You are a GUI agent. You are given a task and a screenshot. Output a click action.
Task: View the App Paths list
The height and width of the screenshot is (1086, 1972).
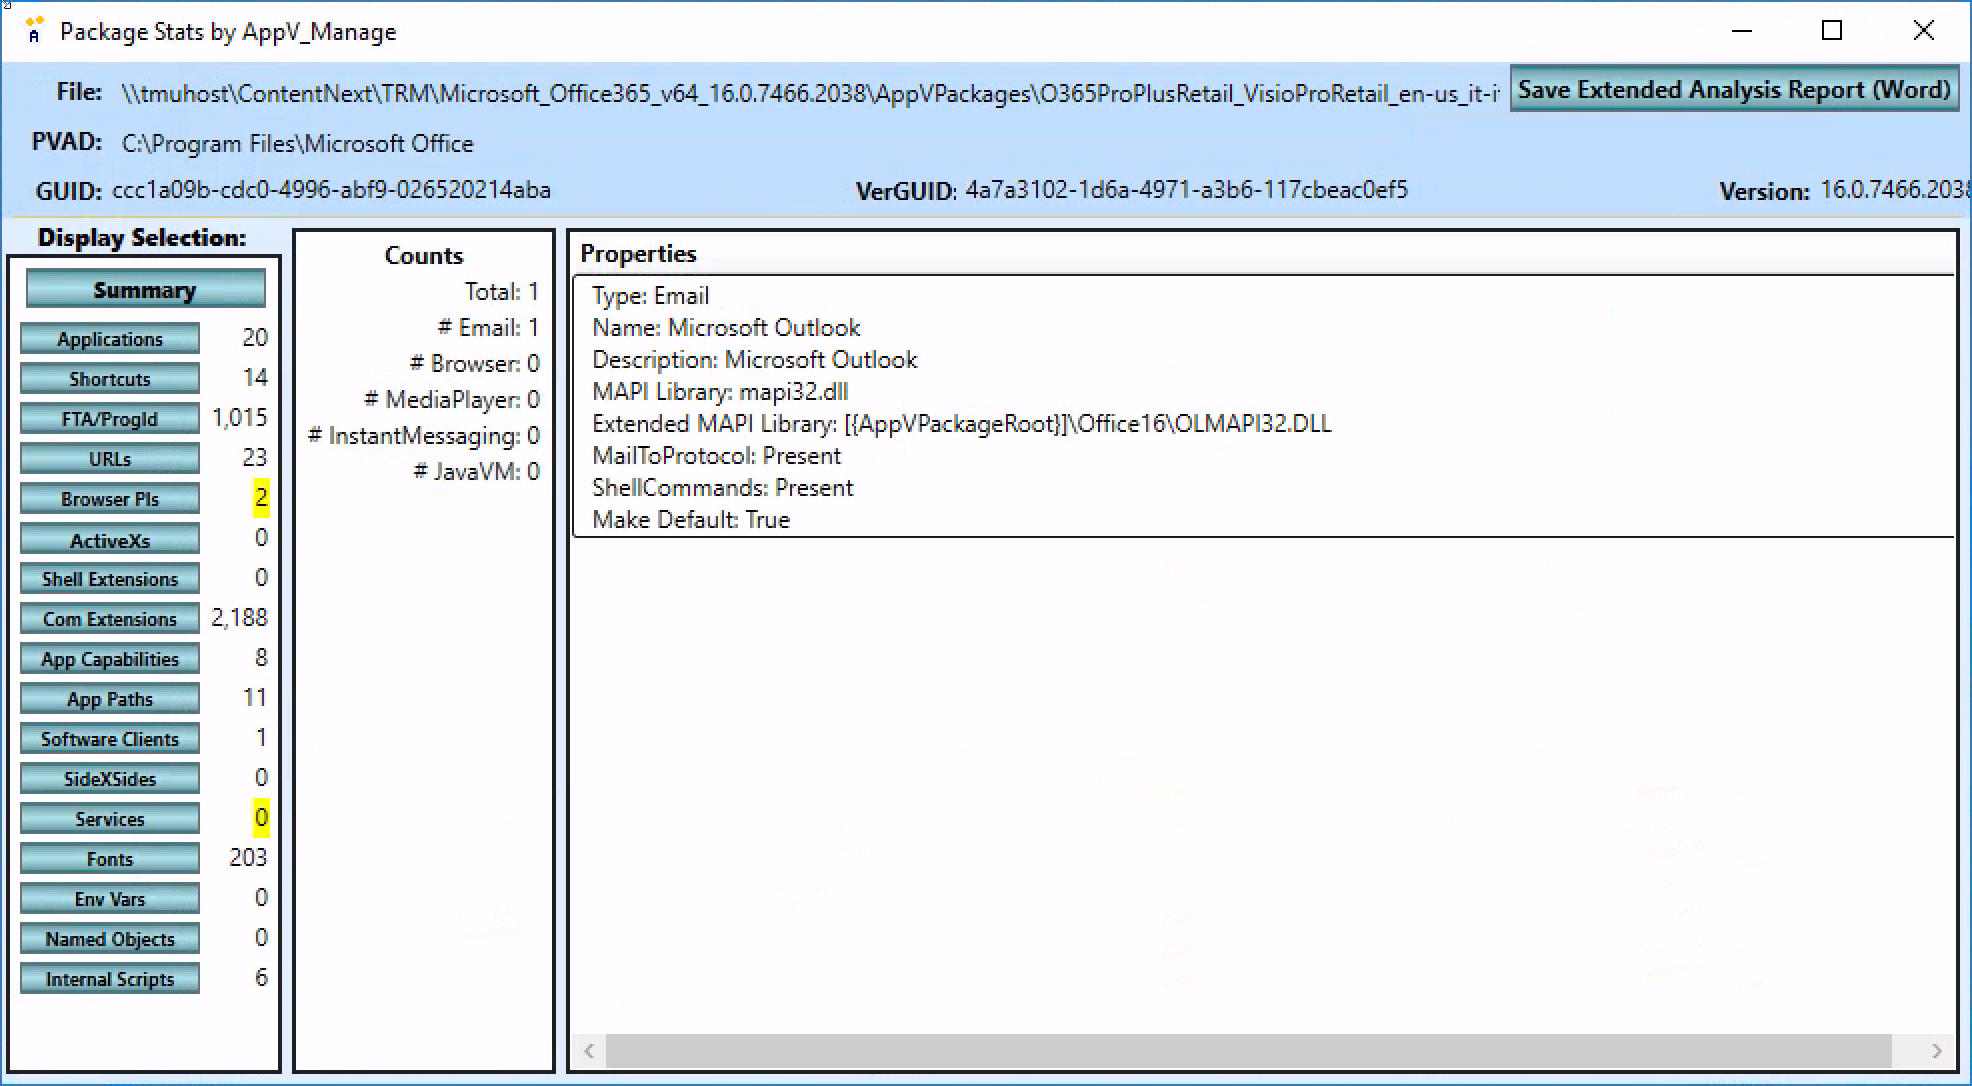(x=110, y=699)
